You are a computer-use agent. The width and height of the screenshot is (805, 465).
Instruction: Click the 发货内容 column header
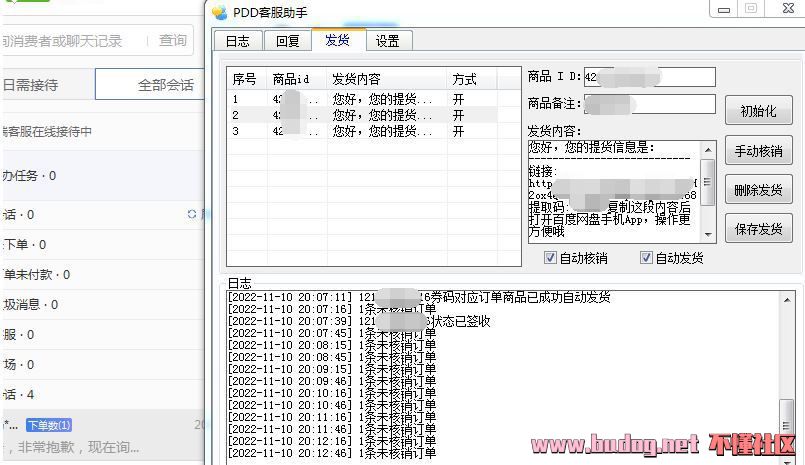point(387,79)
